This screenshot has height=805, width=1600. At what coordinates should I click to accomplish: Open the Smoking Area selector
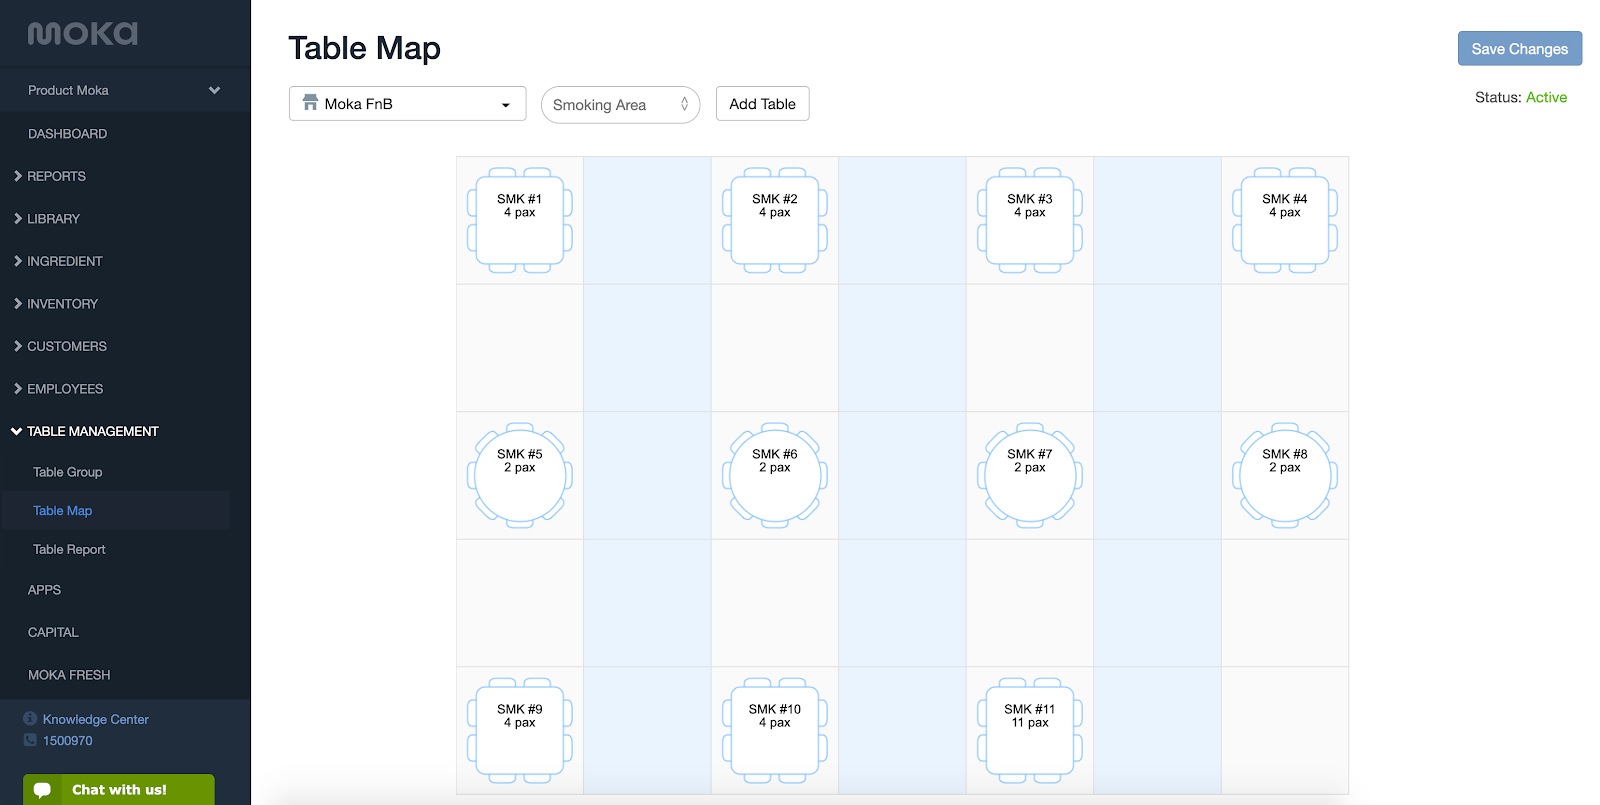click(x=620, y=105)
